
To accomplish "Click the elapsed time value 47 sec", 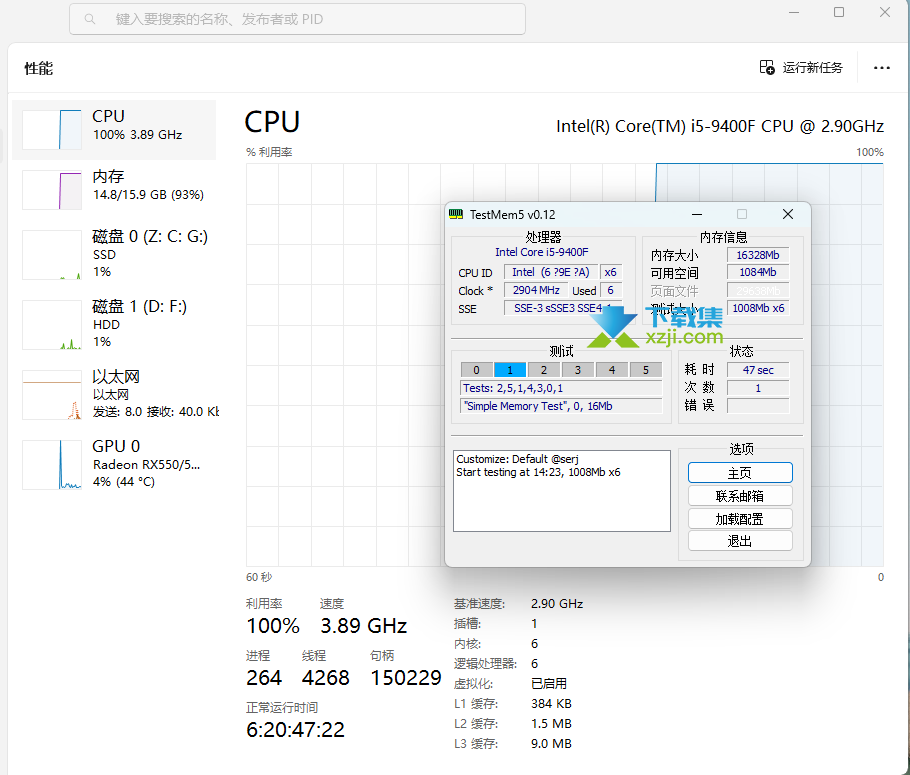I will 758,370.
